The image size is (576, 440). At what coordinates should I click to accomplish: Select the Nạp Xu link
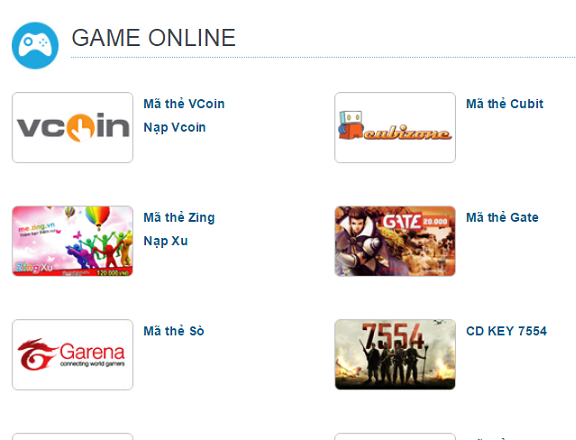click(166, 241)
